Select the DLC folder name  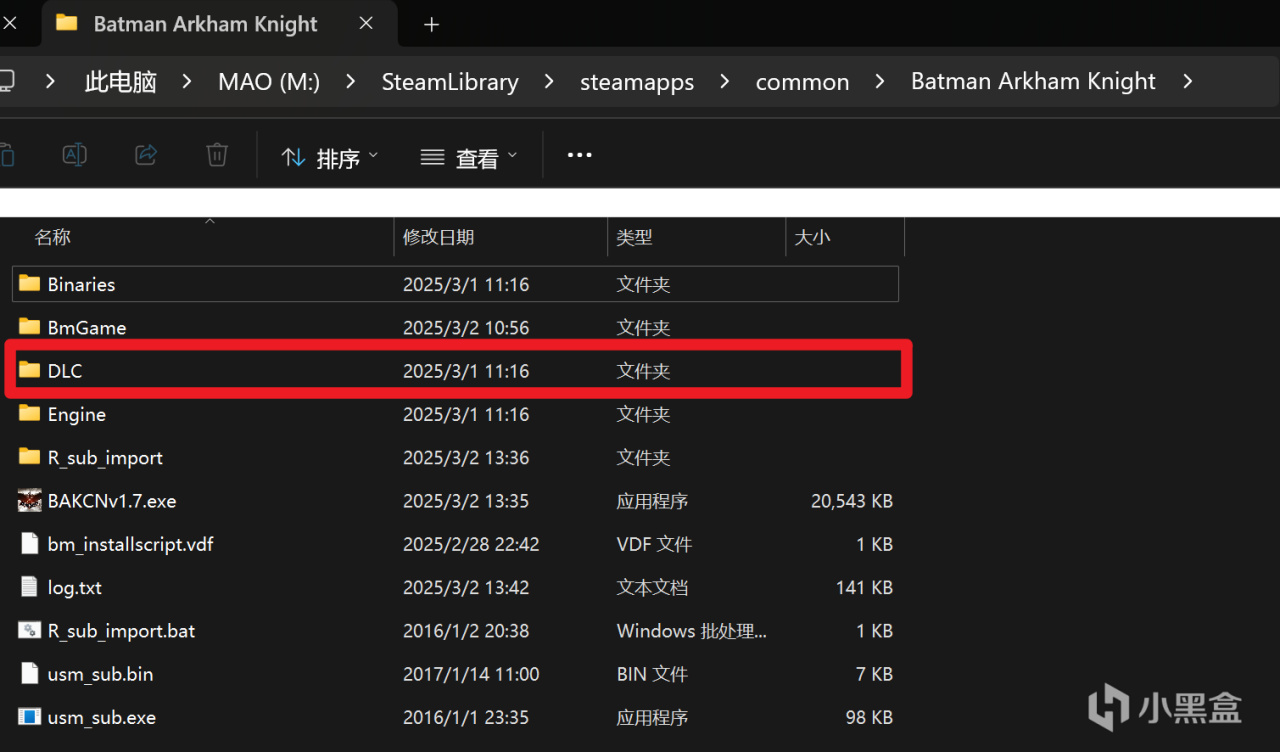[65, 371]
